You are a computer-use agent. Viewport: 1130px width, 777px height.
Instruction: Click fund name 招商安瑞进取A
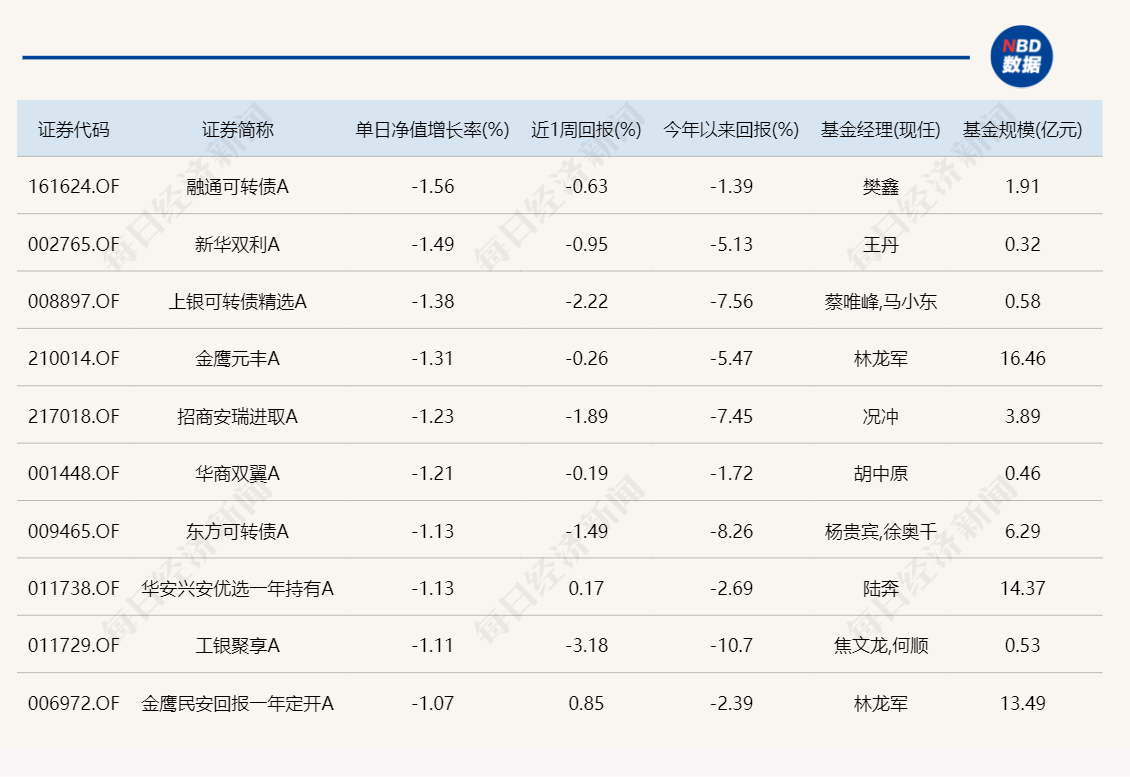[237, 416]
